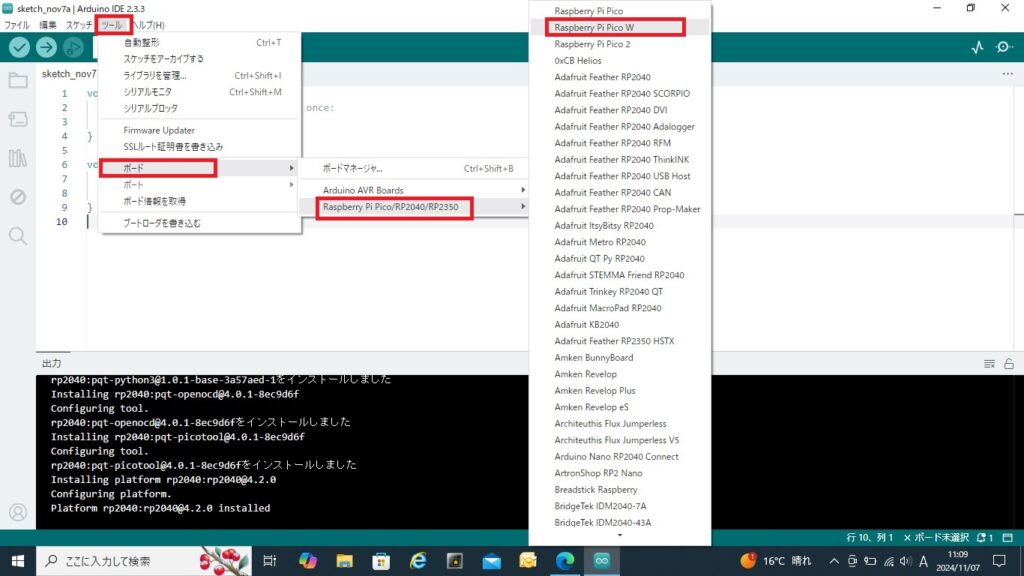This screenshot has height=576, width=1024.
Task: Select the Arduino Nano RP2040 Connect board
Action: tap(619, 456)
